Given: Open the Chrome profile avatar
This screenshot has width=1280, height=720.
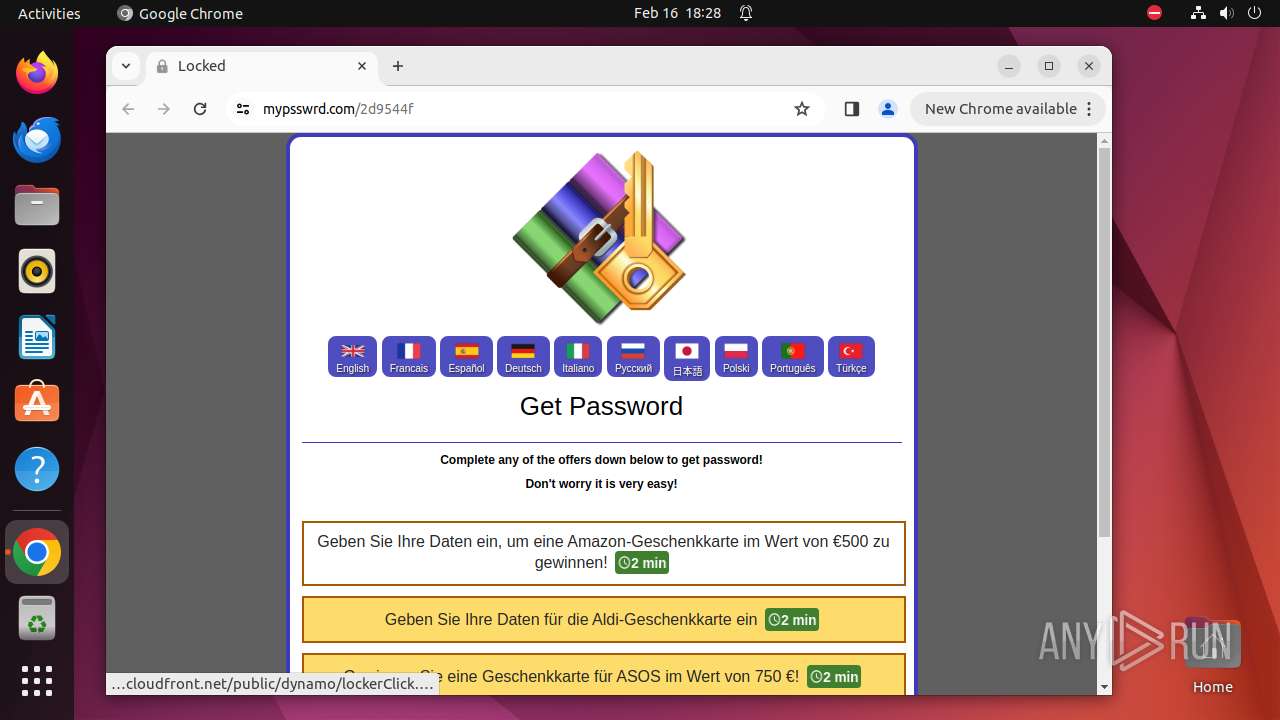Looking at the screenshot, I should pos(888,109).
